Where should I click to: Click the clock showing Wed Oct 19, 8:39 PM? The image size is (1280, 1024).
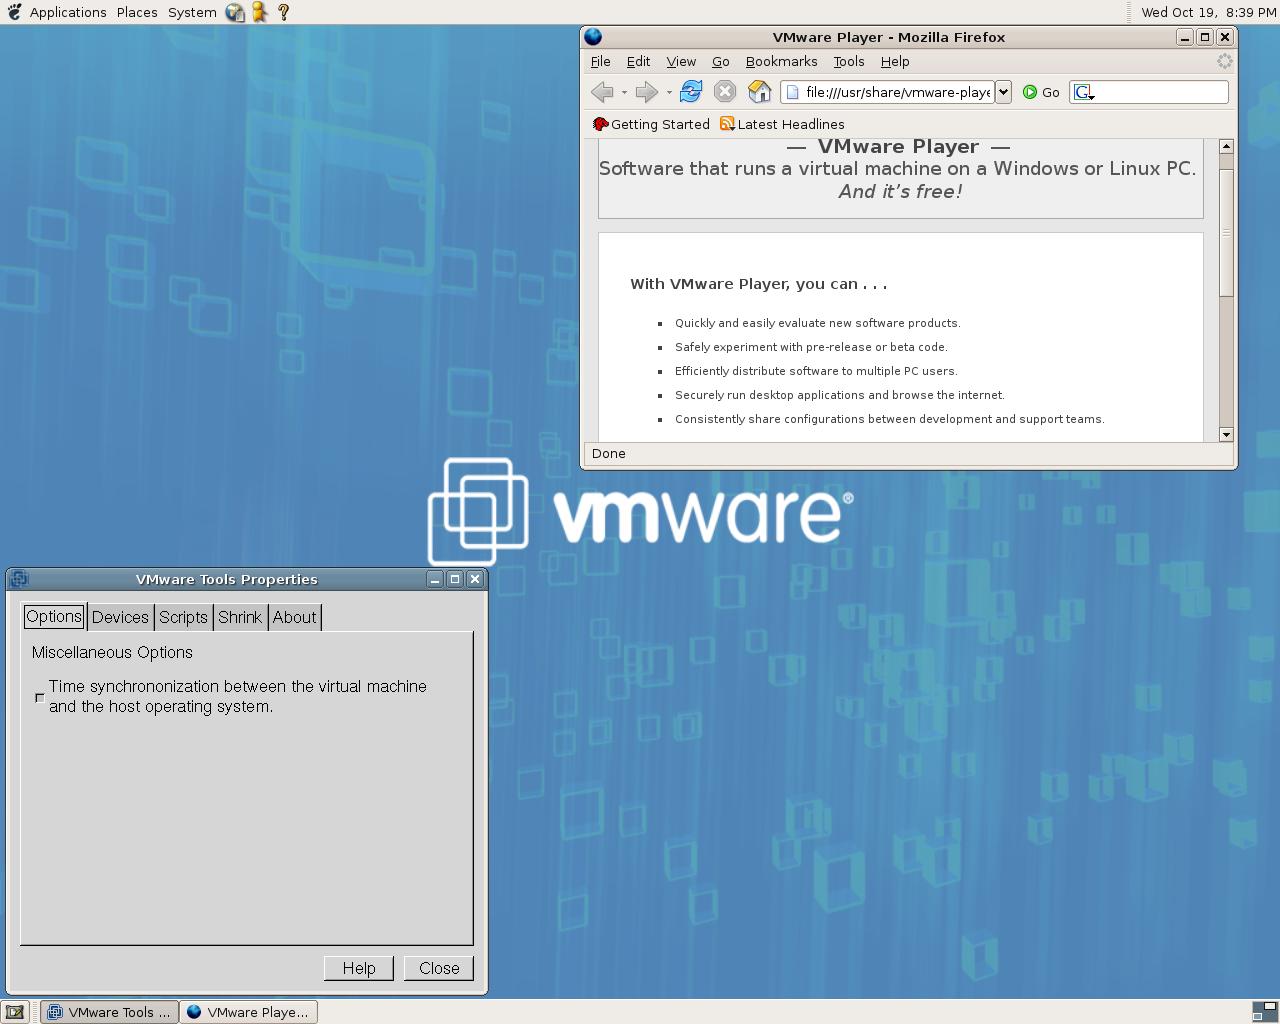pyautogui.click(x=1209, y=12)
